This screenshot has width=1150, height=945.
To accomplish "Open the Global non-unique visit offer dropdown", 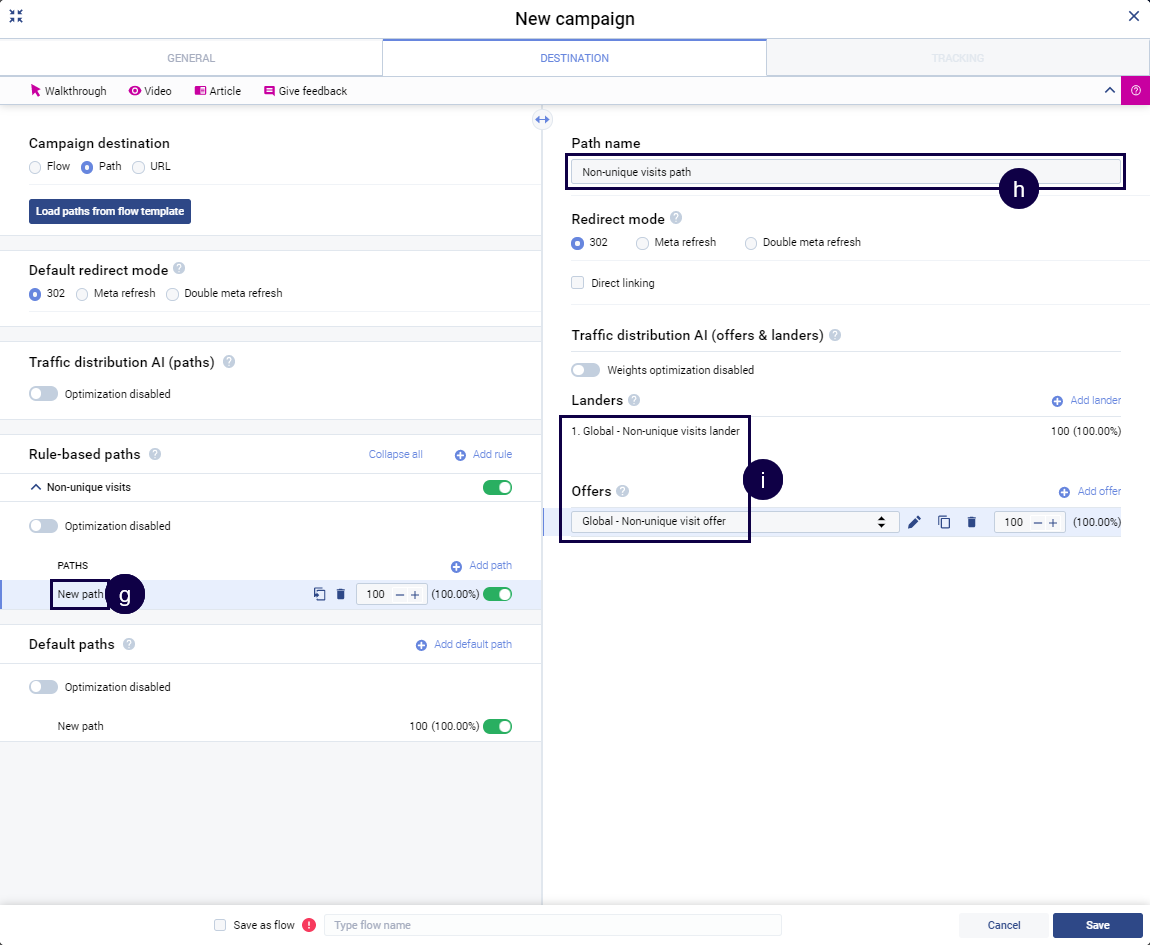I will [735, 522].
